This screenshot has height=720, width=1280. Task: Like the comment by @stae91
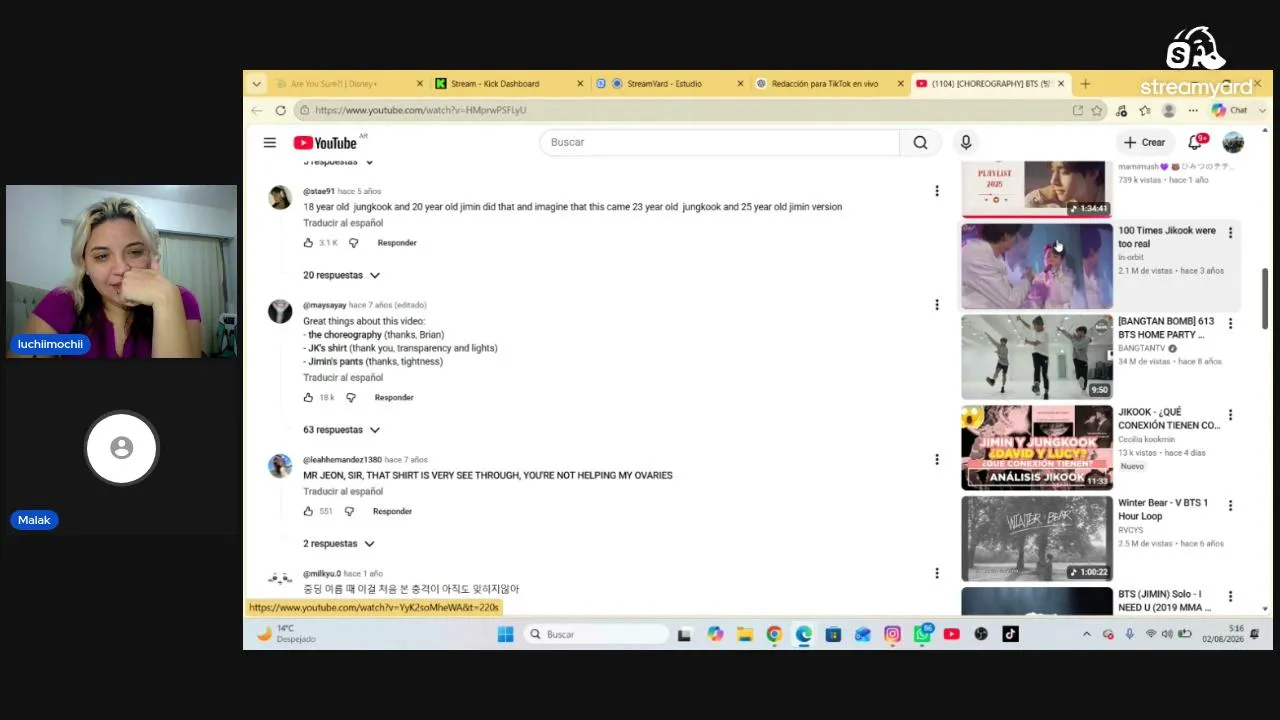pos(308,243)
